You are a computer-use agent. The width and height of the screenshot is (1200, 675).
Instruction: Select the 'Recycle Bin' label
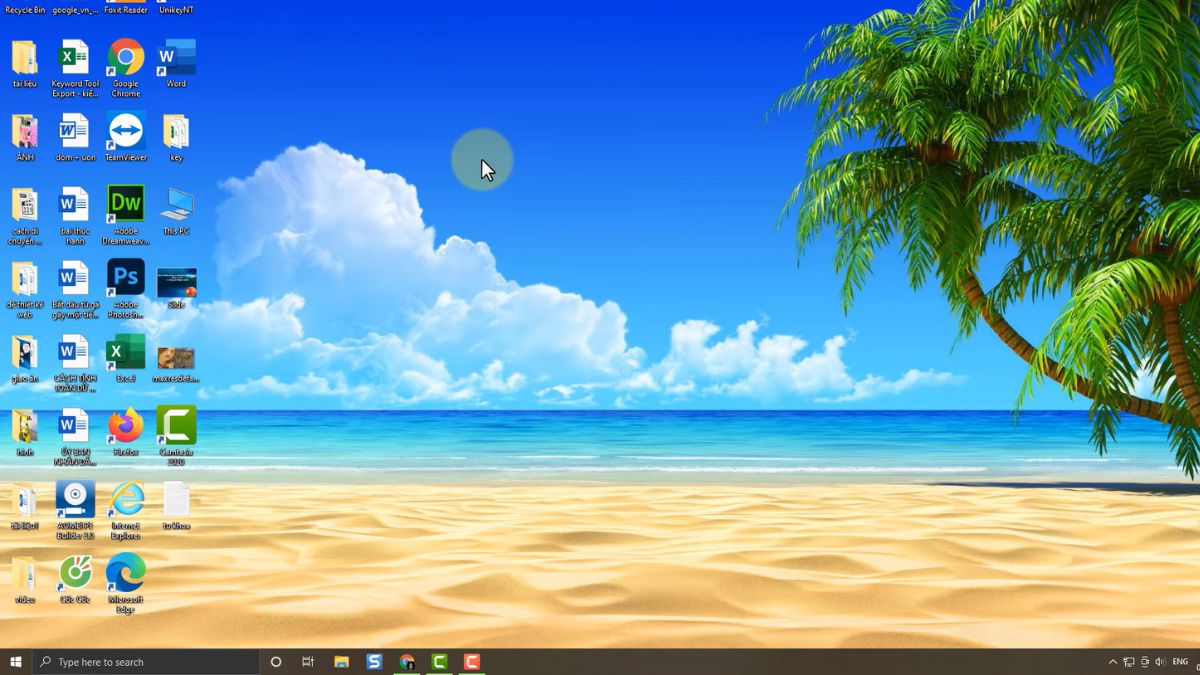pos(25,10)
